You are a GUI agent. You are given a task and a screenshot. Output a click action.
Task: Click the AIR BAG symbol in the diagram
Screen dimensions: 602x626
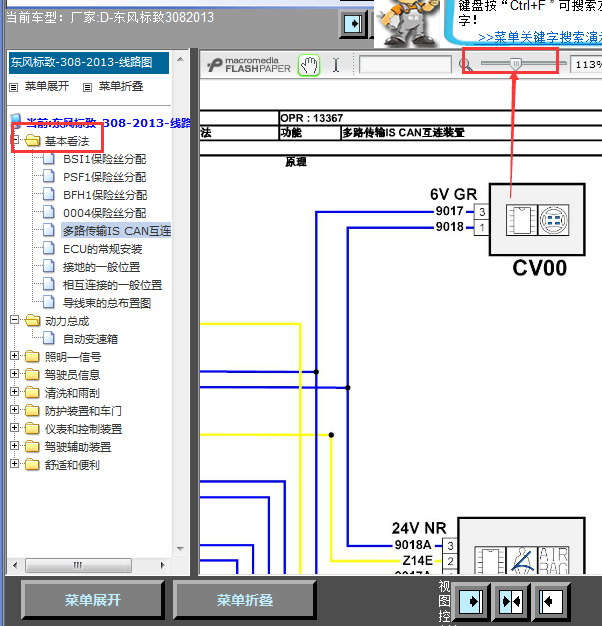[x=553, y=561]
